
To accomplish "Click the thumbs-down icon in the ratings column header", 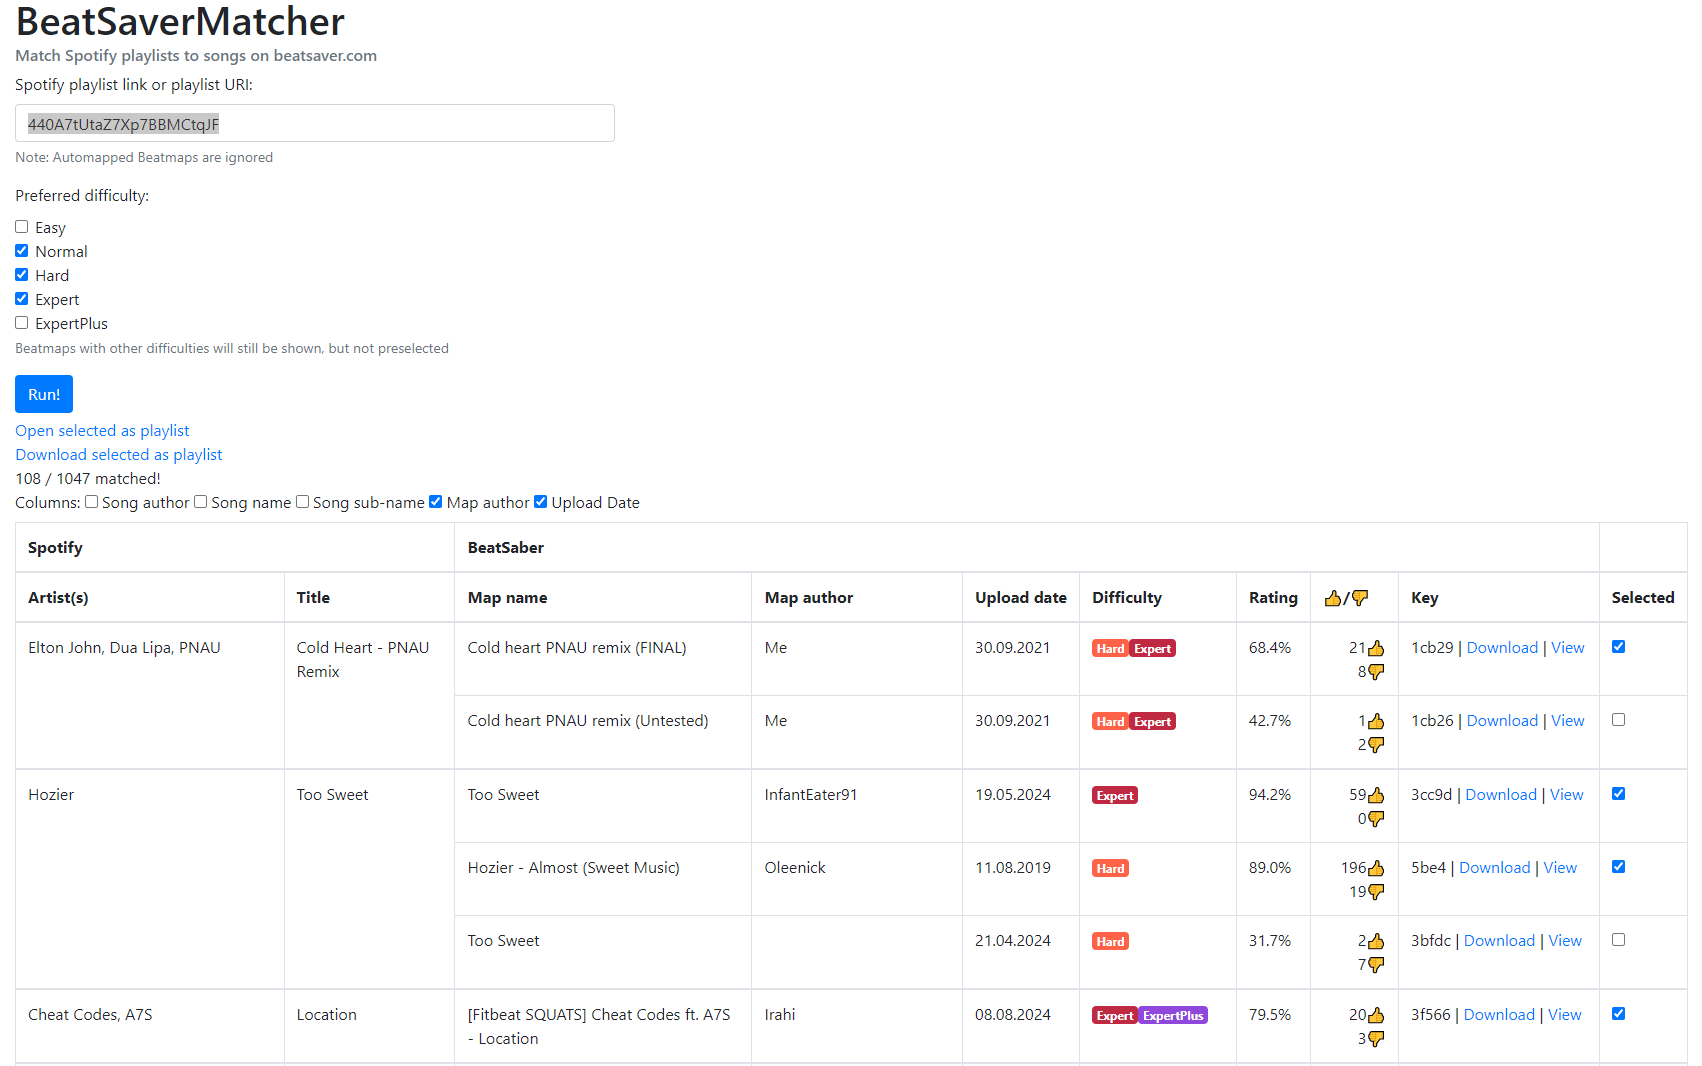I will click(1360, 598).
